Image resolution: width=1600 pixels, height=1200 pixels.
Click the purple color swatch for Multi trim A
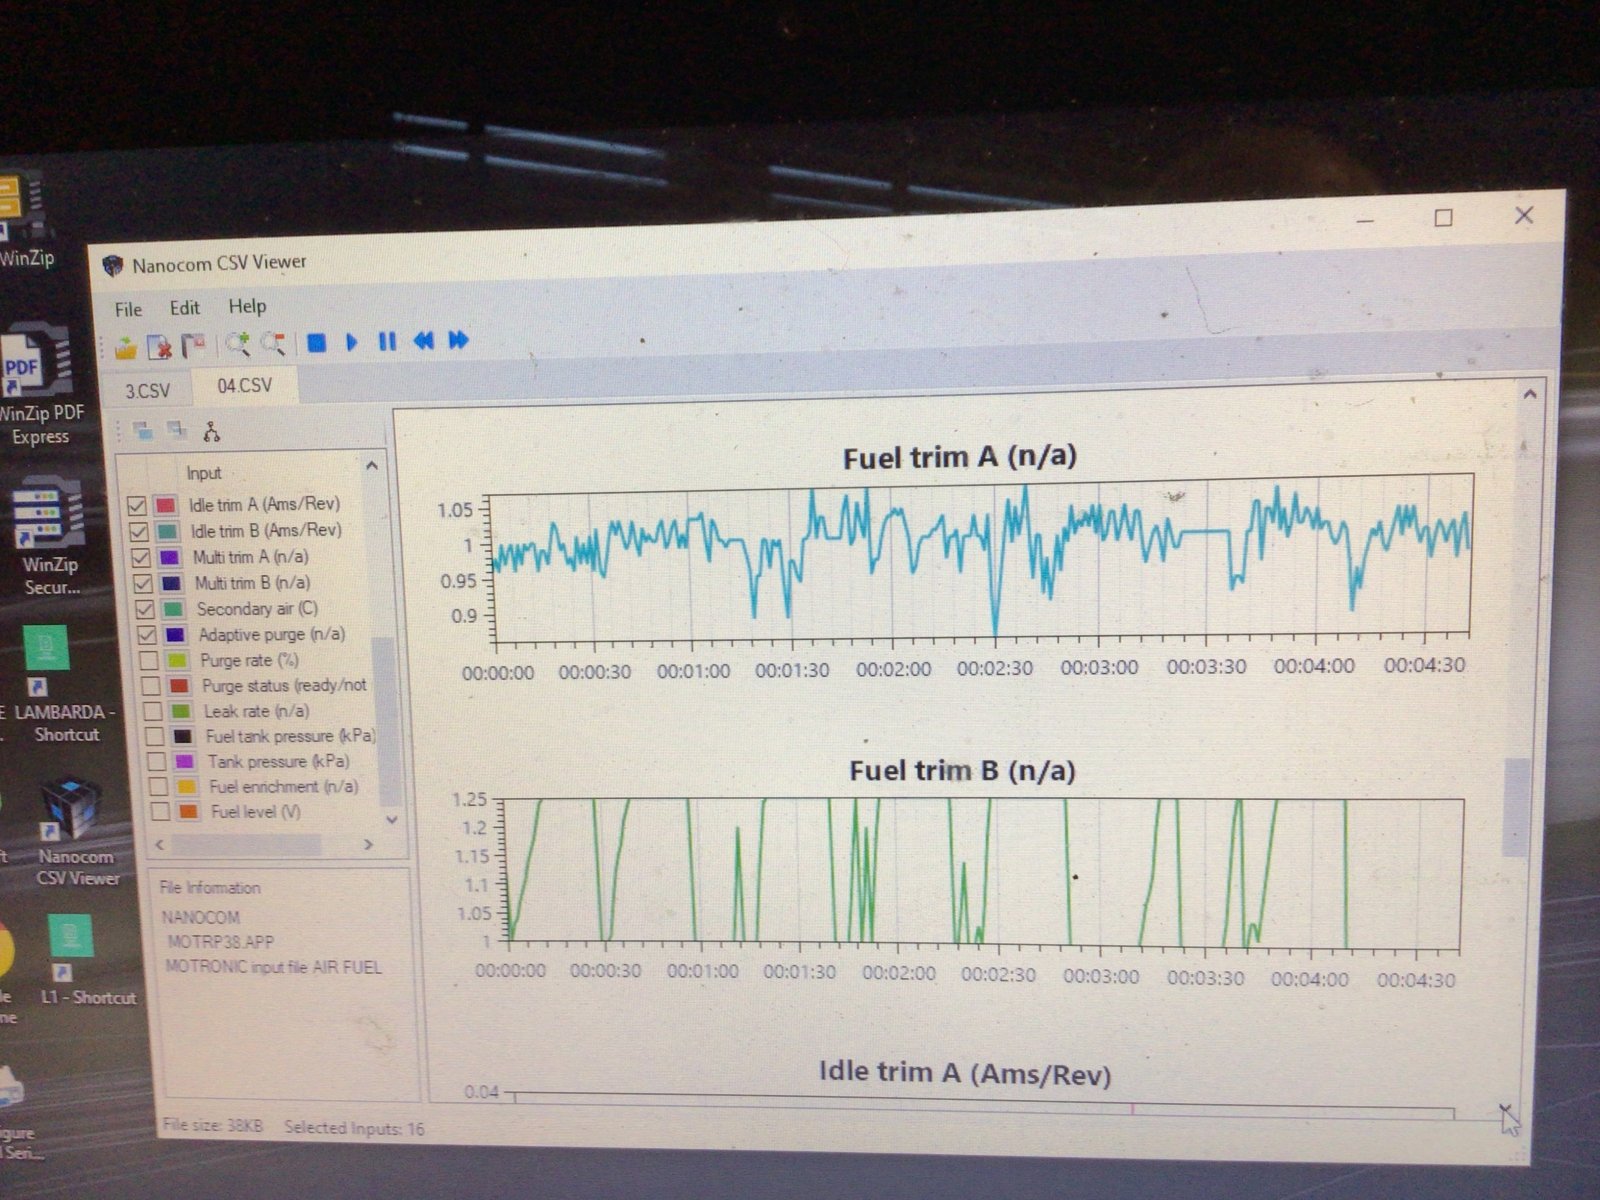pos(170,557)
